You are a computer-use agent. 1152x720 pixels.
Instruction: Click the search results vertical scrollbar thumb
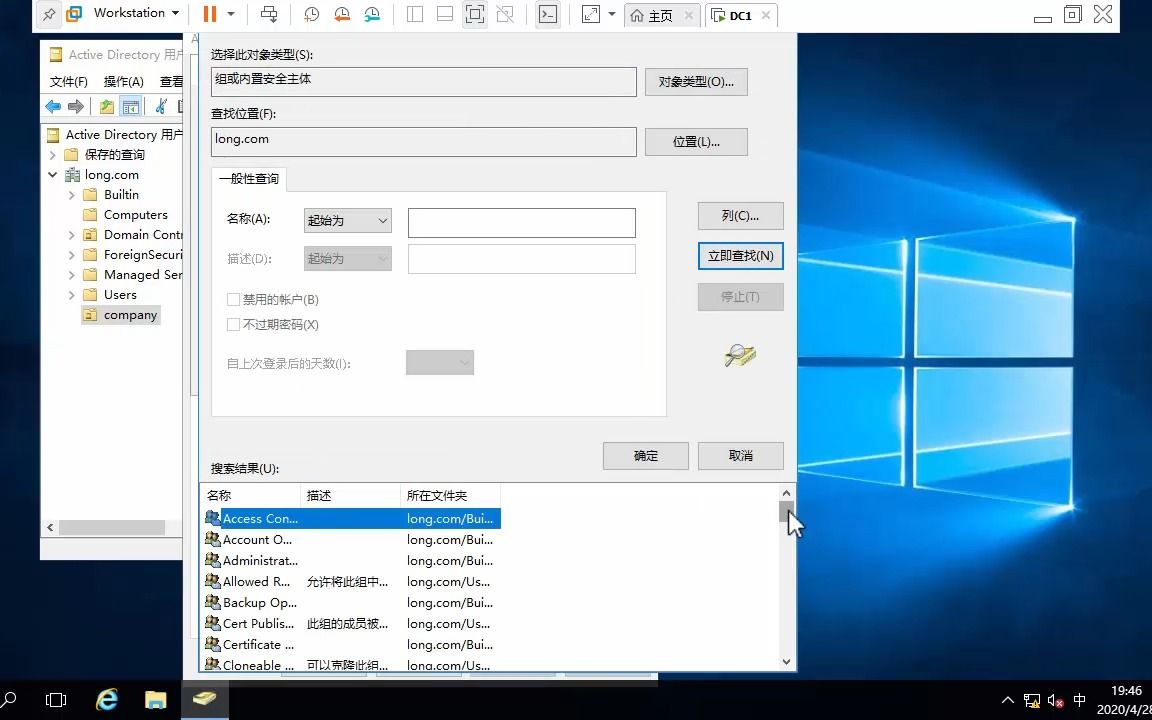coord(786,511)
